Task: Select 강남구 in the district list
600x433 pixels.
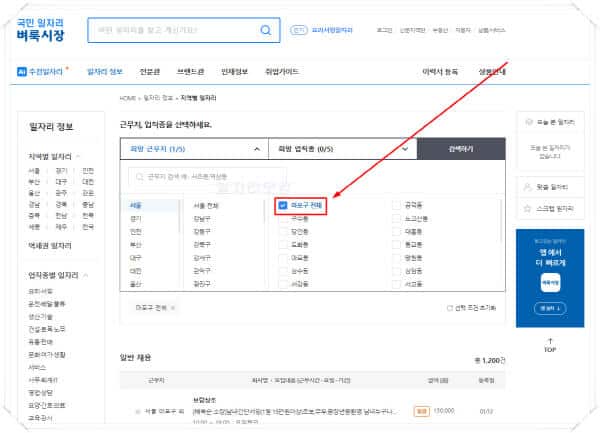Action: (202, 219)
